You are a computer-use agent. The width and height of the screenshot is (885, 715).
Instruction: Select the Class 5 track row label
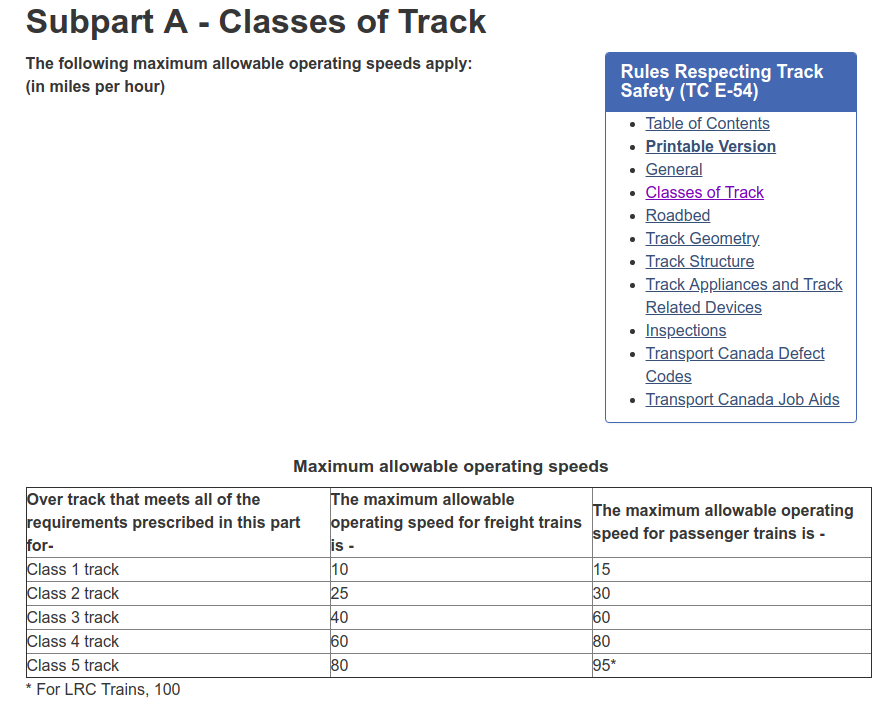[x=73, y=666]
